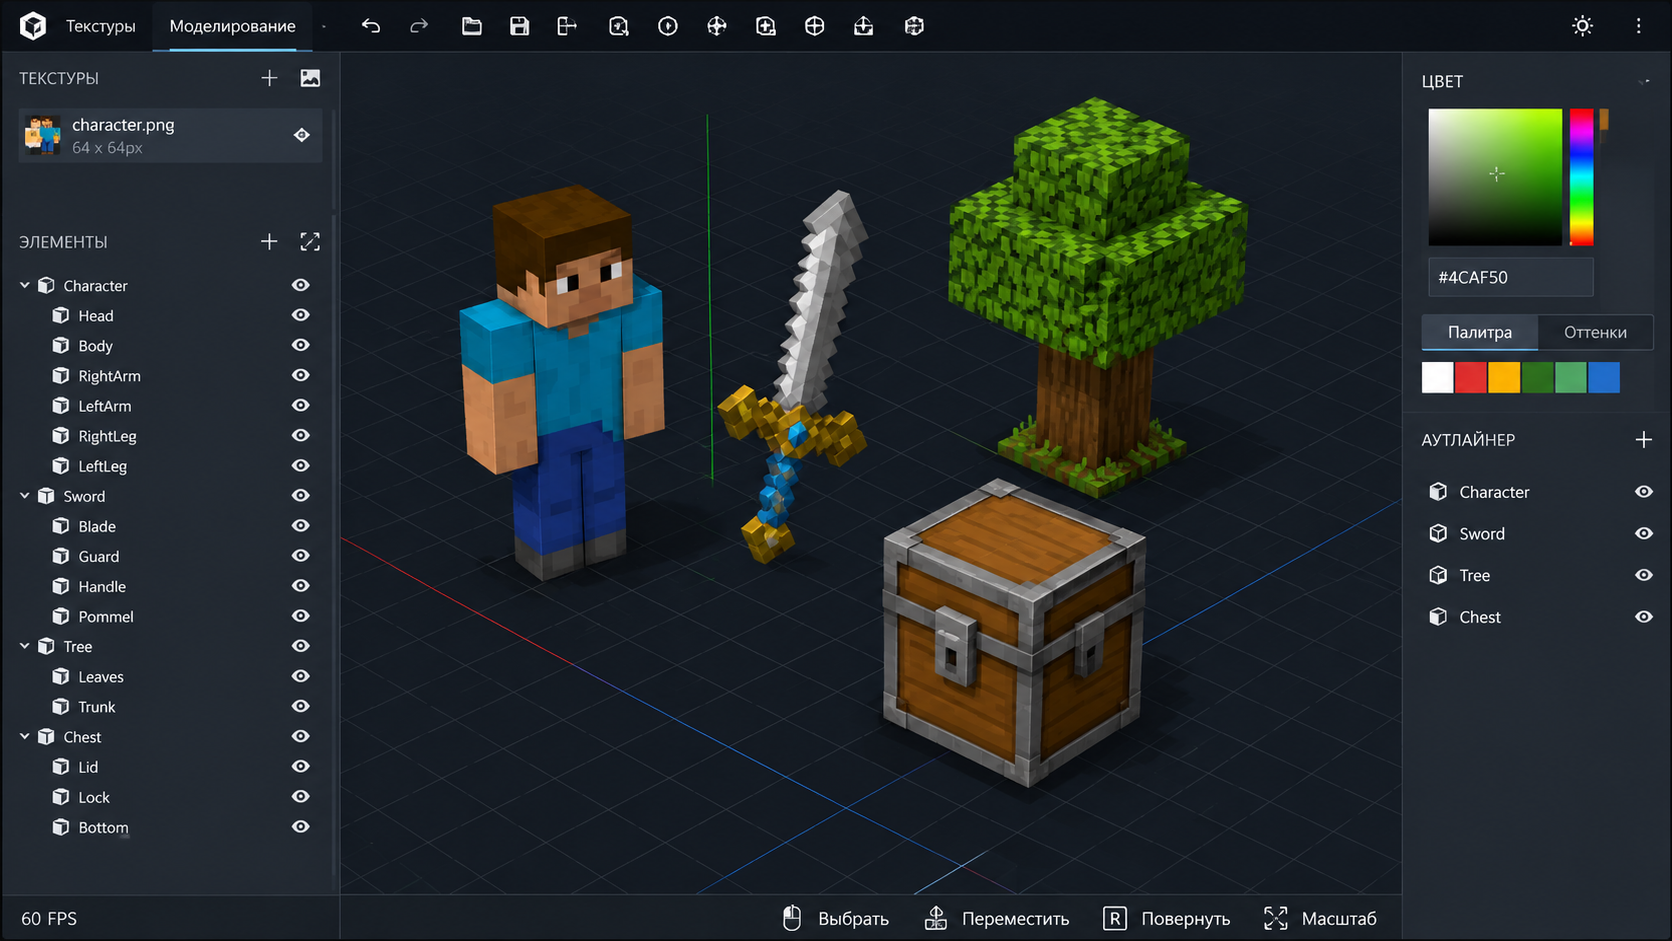Activate the Переместить tool

click(996, 918)
